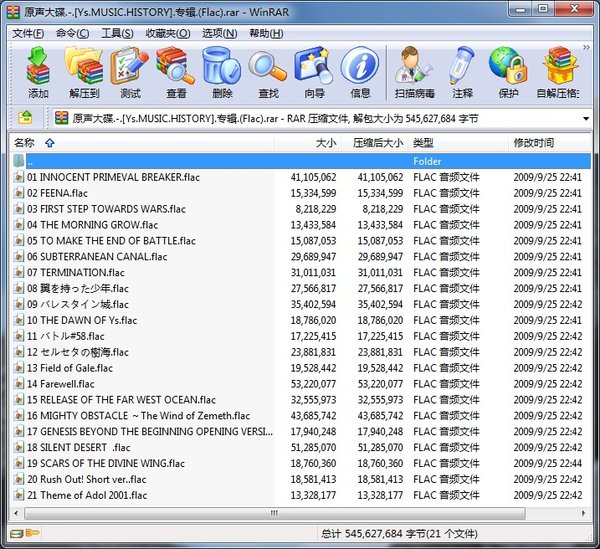Sort by 名称 column header
The image size is (600, 549).
[x=141, y=143]
